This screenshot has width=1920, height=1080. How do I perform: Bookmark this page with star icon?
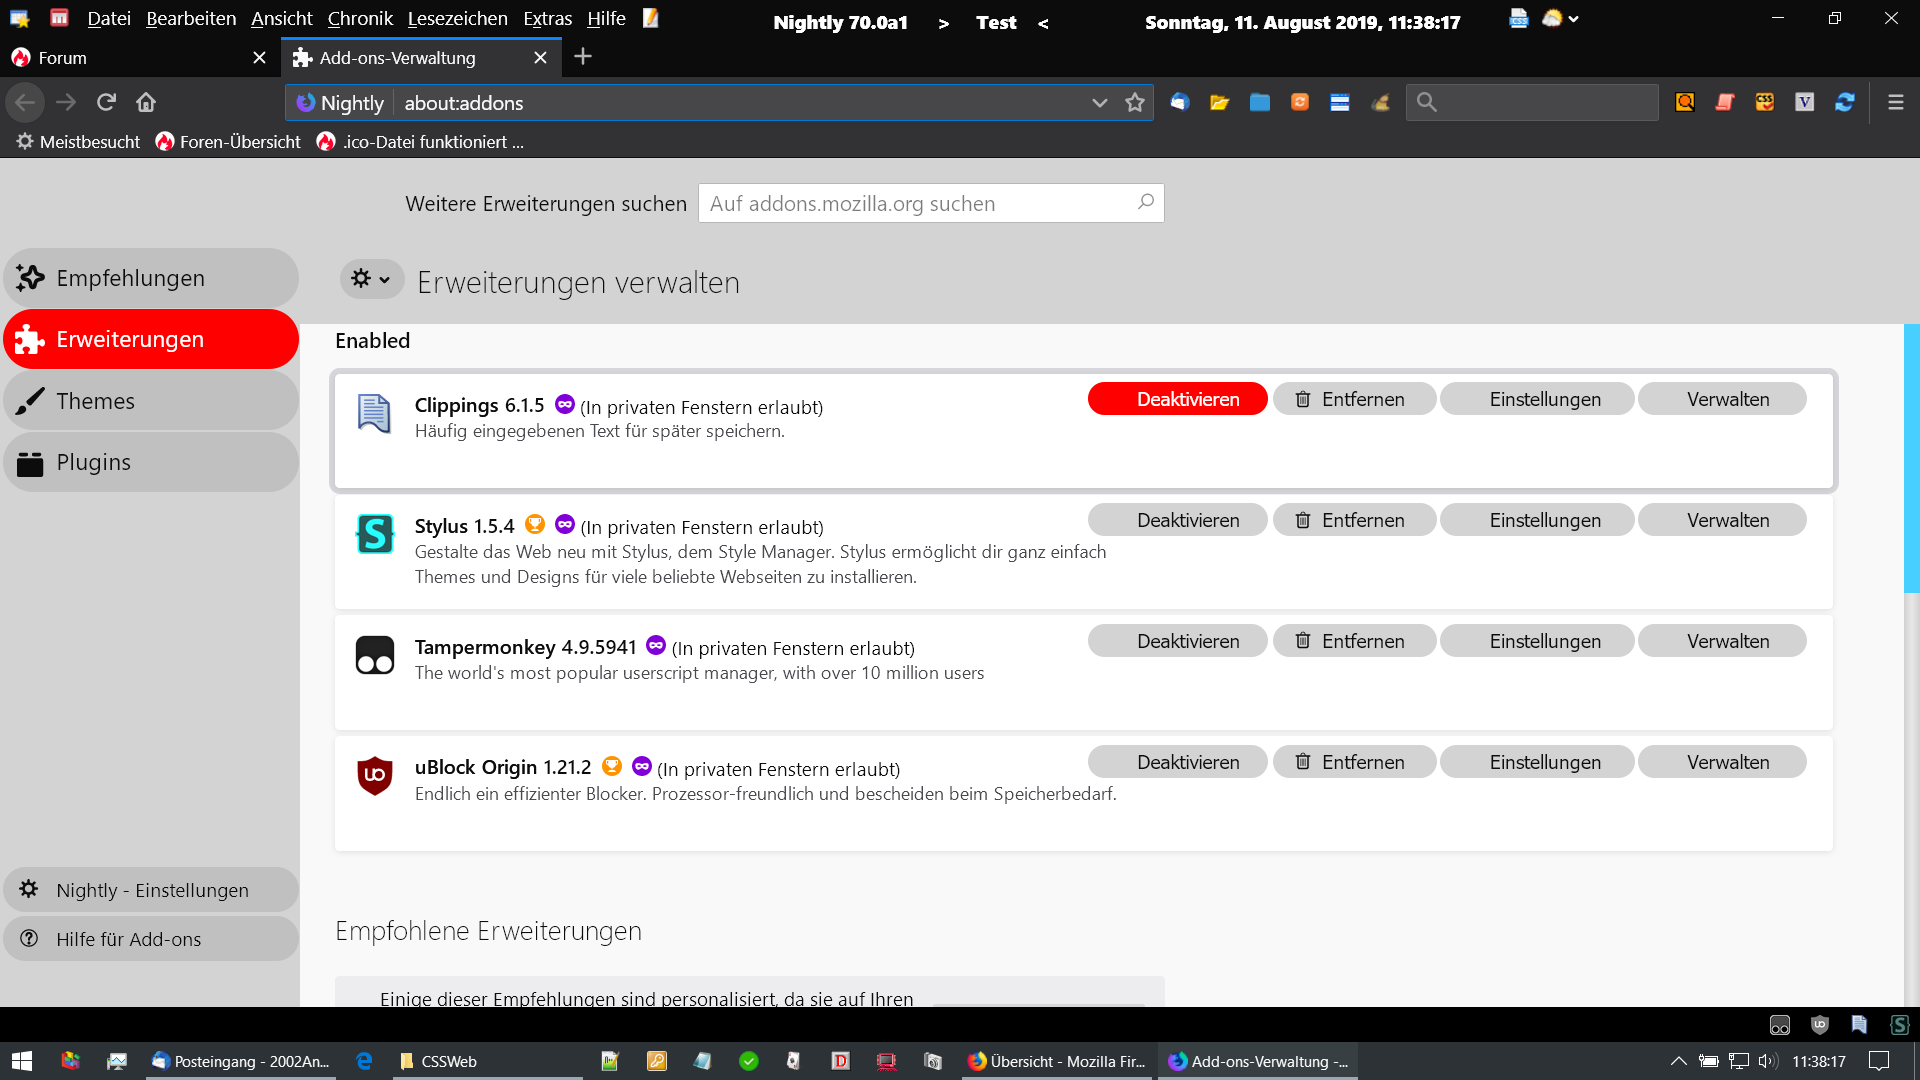1134,102
